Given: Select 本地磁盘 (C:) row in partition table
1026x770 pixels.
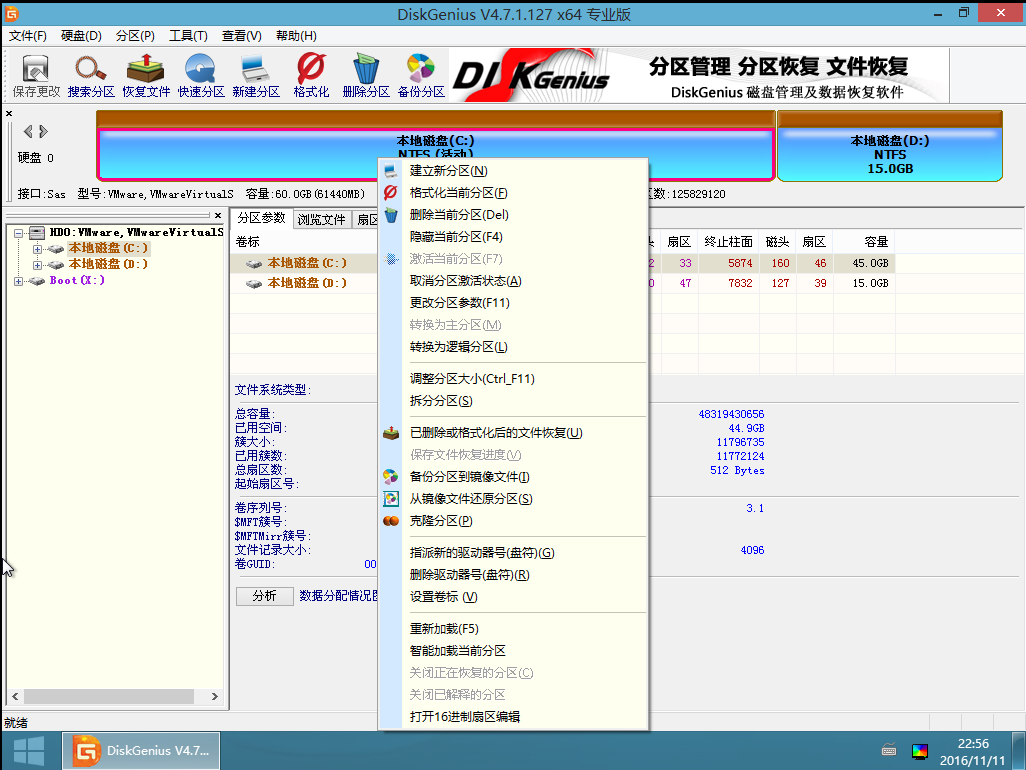Looking at the screenshot, I should tap(306, 263).
